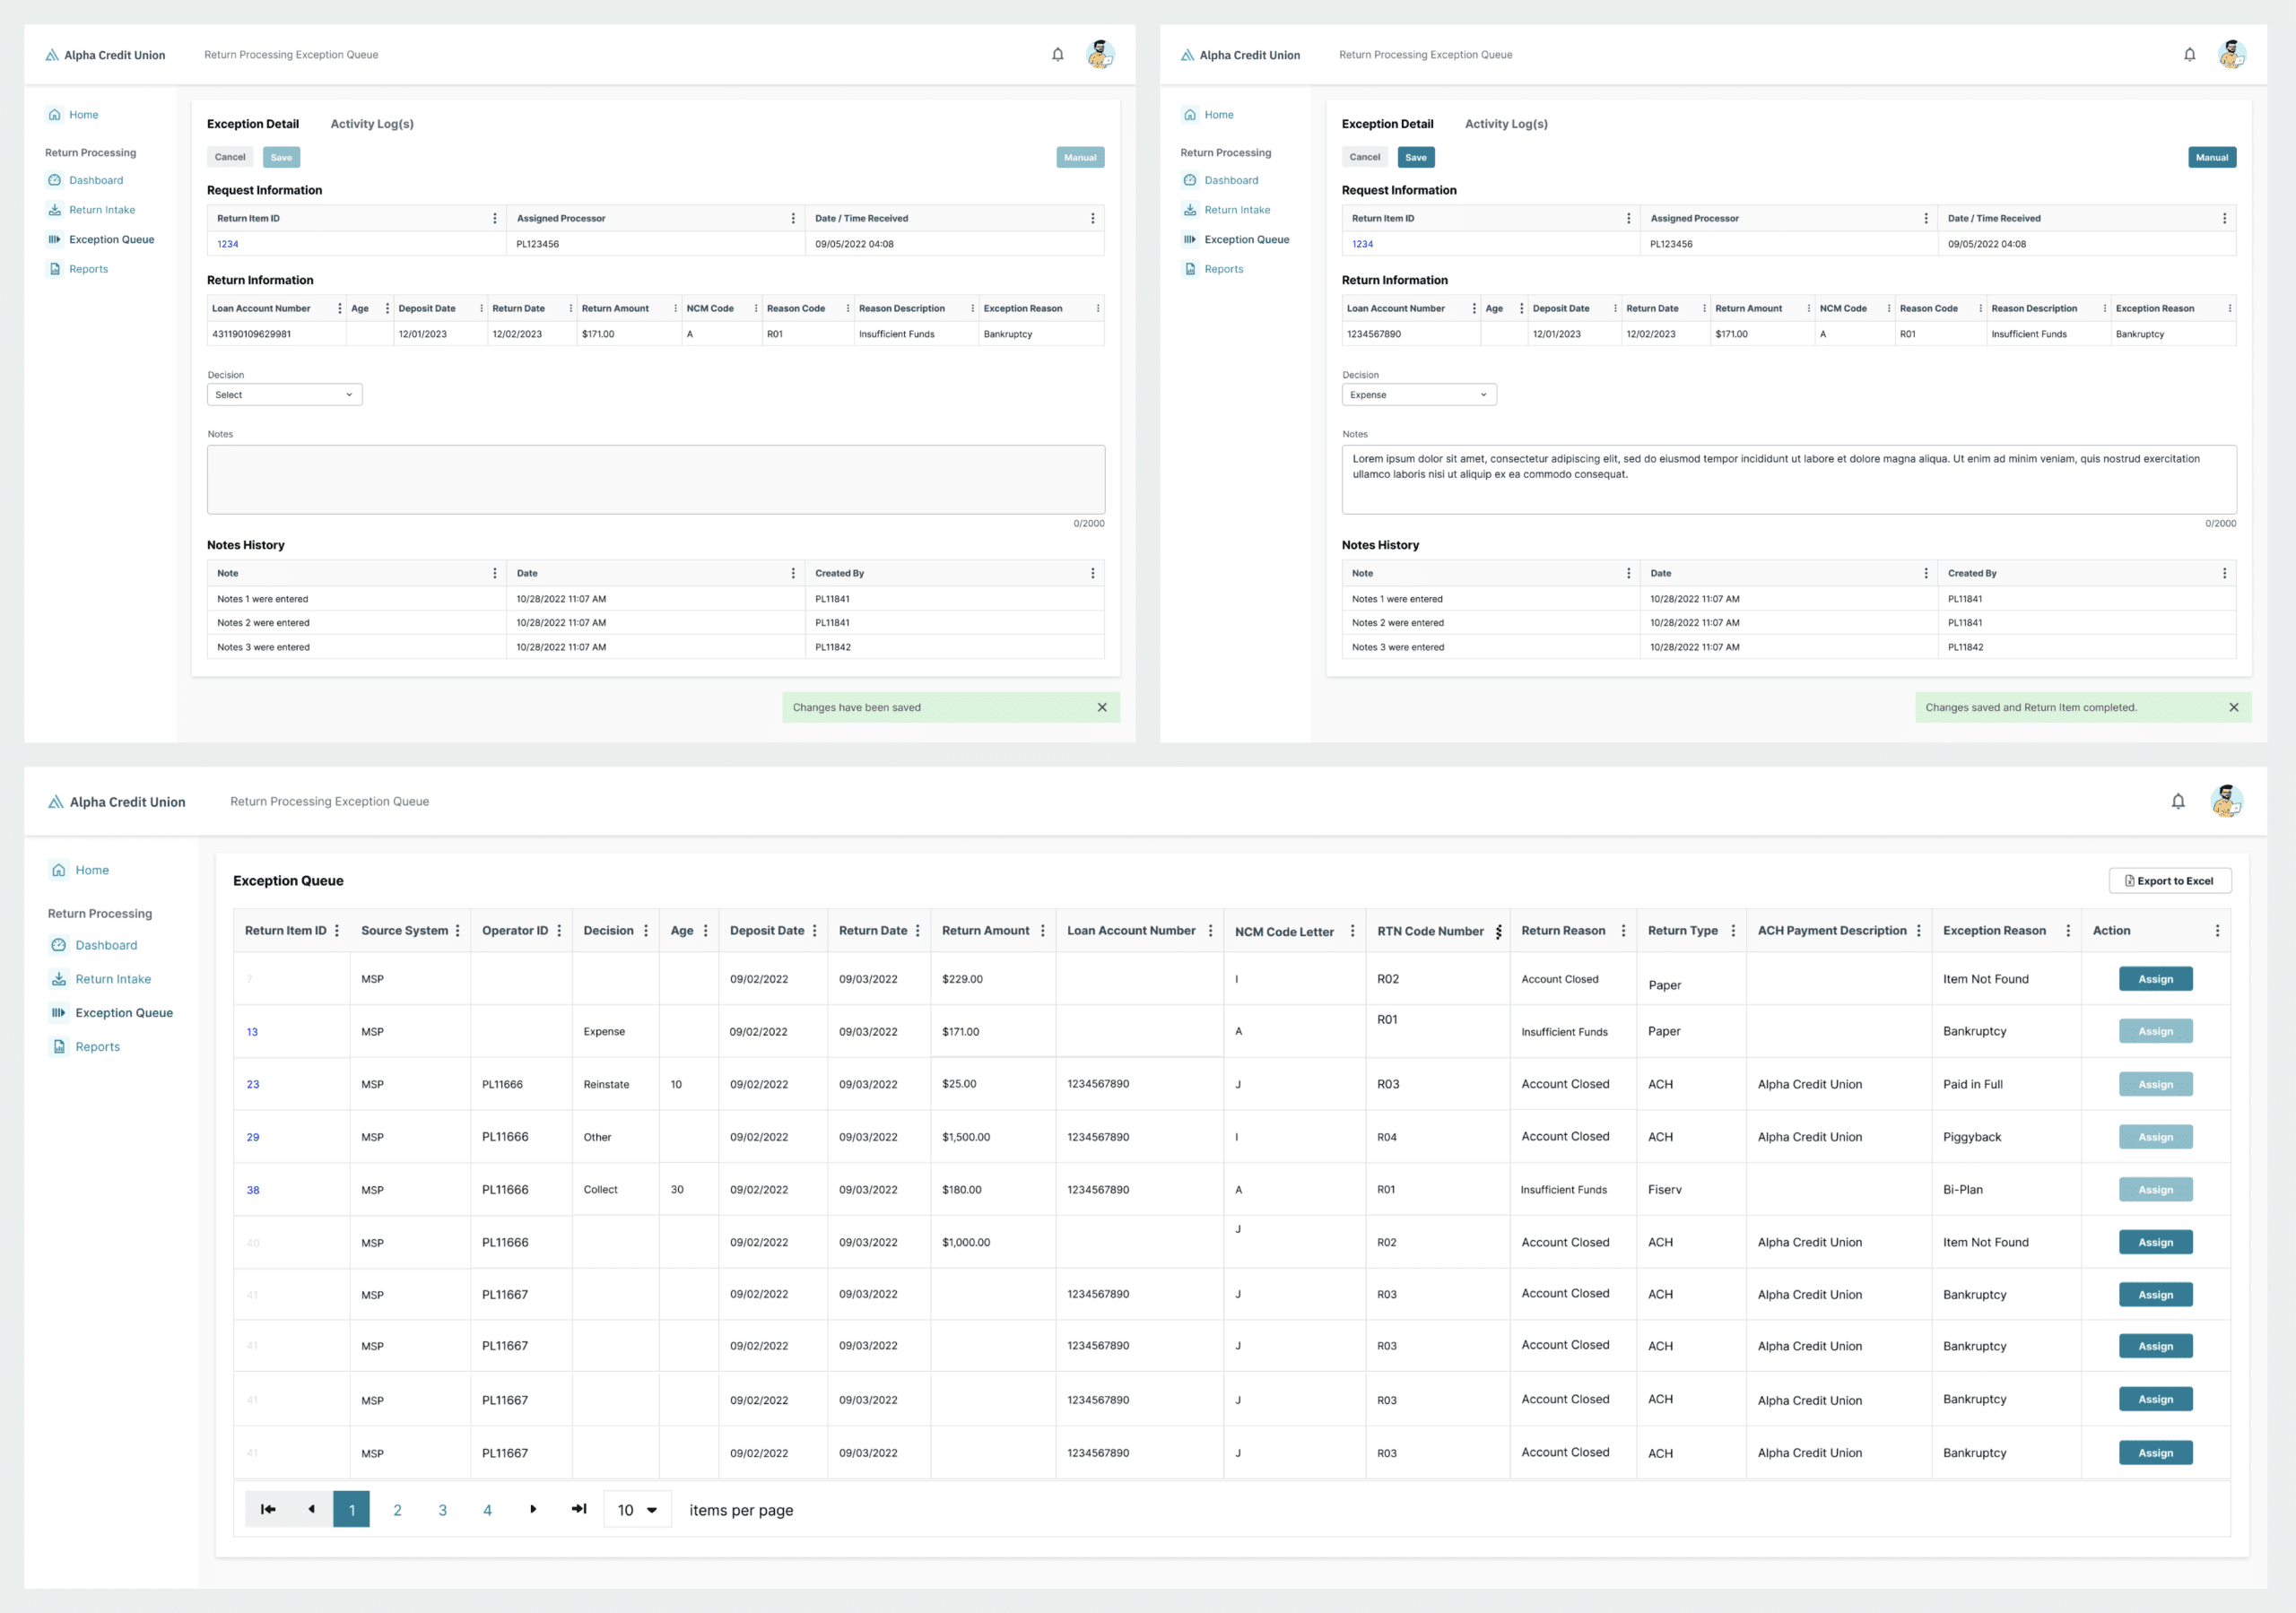2296x1613 pixels.
Task: Click Notes text area with Lorem ipsum
Action: click(x=1788, y=480)
